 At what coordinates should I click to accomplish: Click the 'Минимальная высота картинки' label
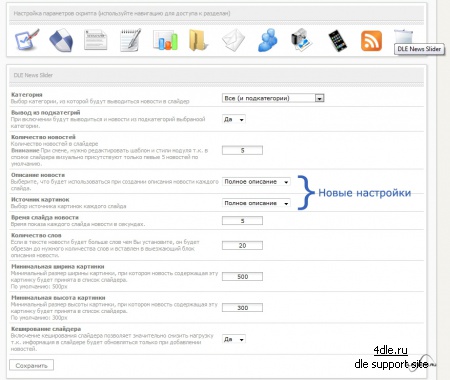click(x=58, y=298)
